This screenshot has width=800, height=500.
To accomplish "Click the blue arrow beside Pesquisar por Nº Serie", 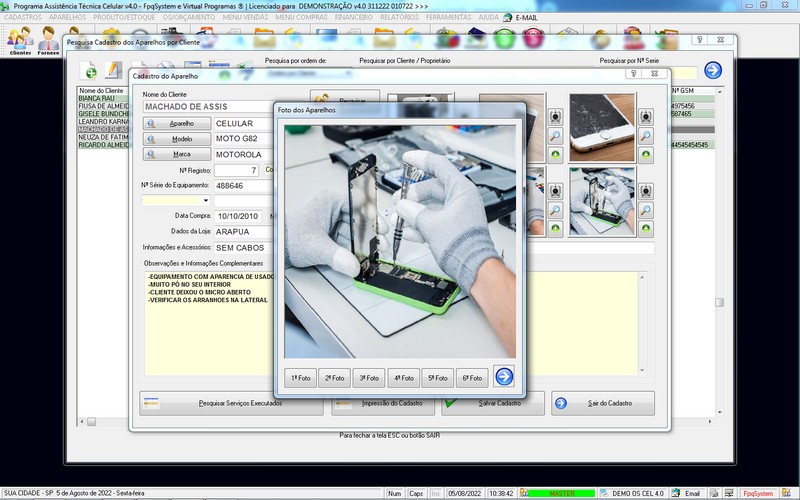I will coord(713,70).
